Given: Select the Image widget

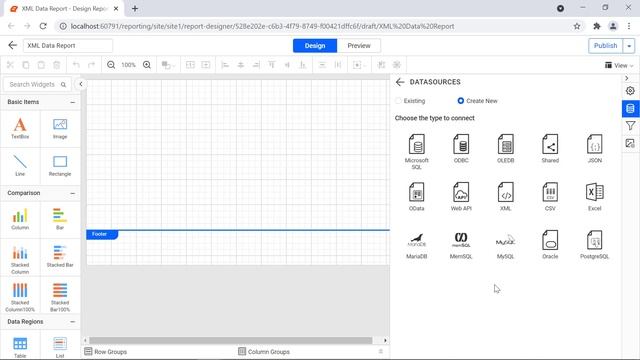Looking at the screenshot, I should [60, 128].
